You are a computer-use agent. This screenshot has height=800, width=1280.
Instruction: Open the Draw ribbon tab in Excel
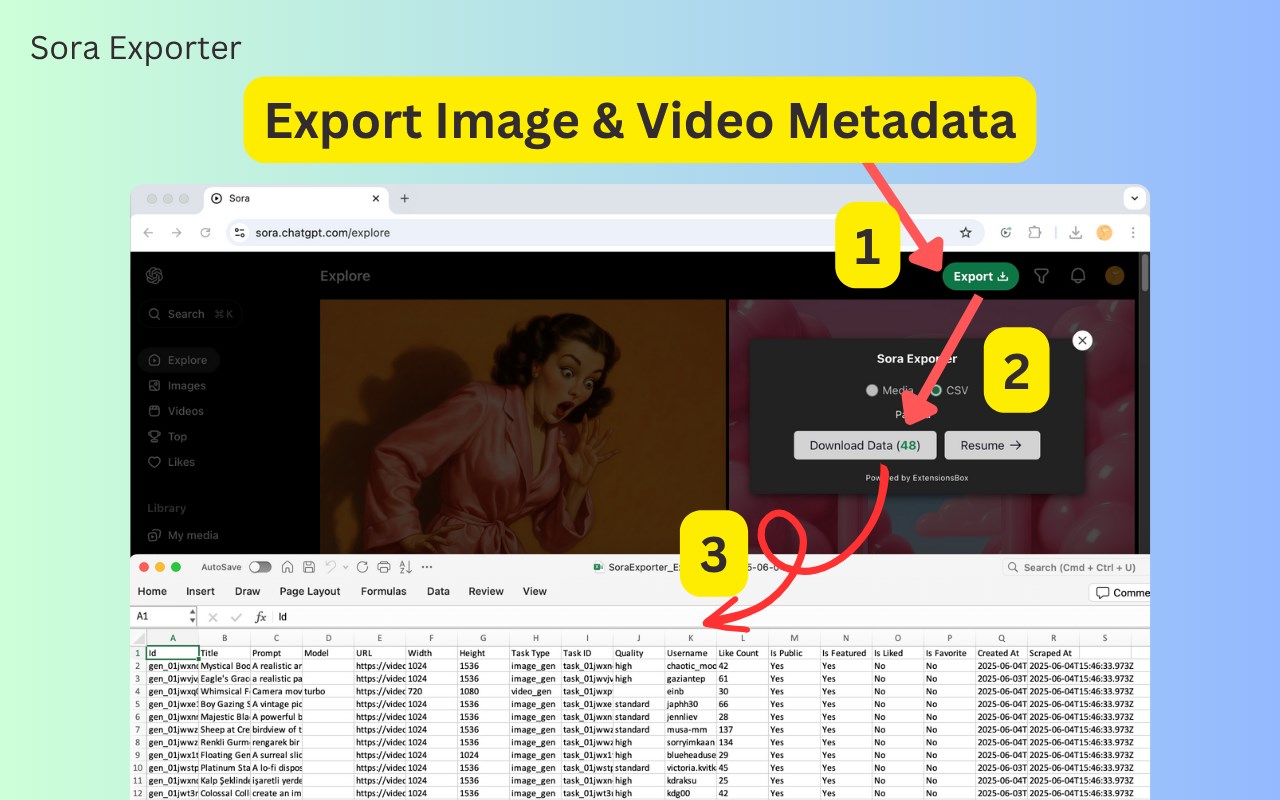(247, 591)
